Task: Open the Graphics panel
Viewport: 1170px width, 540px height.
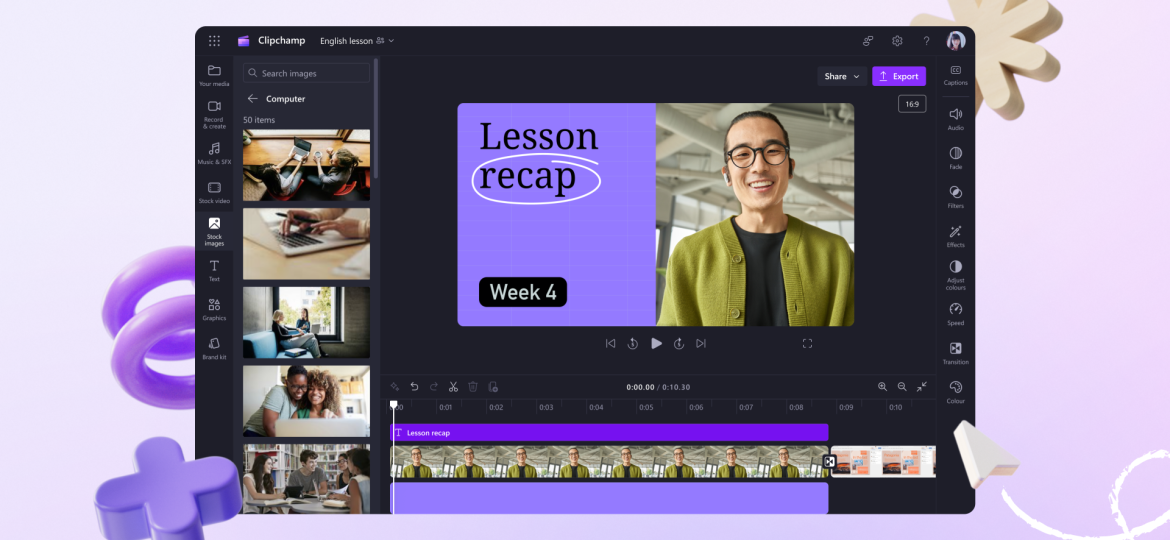Action: coord(214,310)
